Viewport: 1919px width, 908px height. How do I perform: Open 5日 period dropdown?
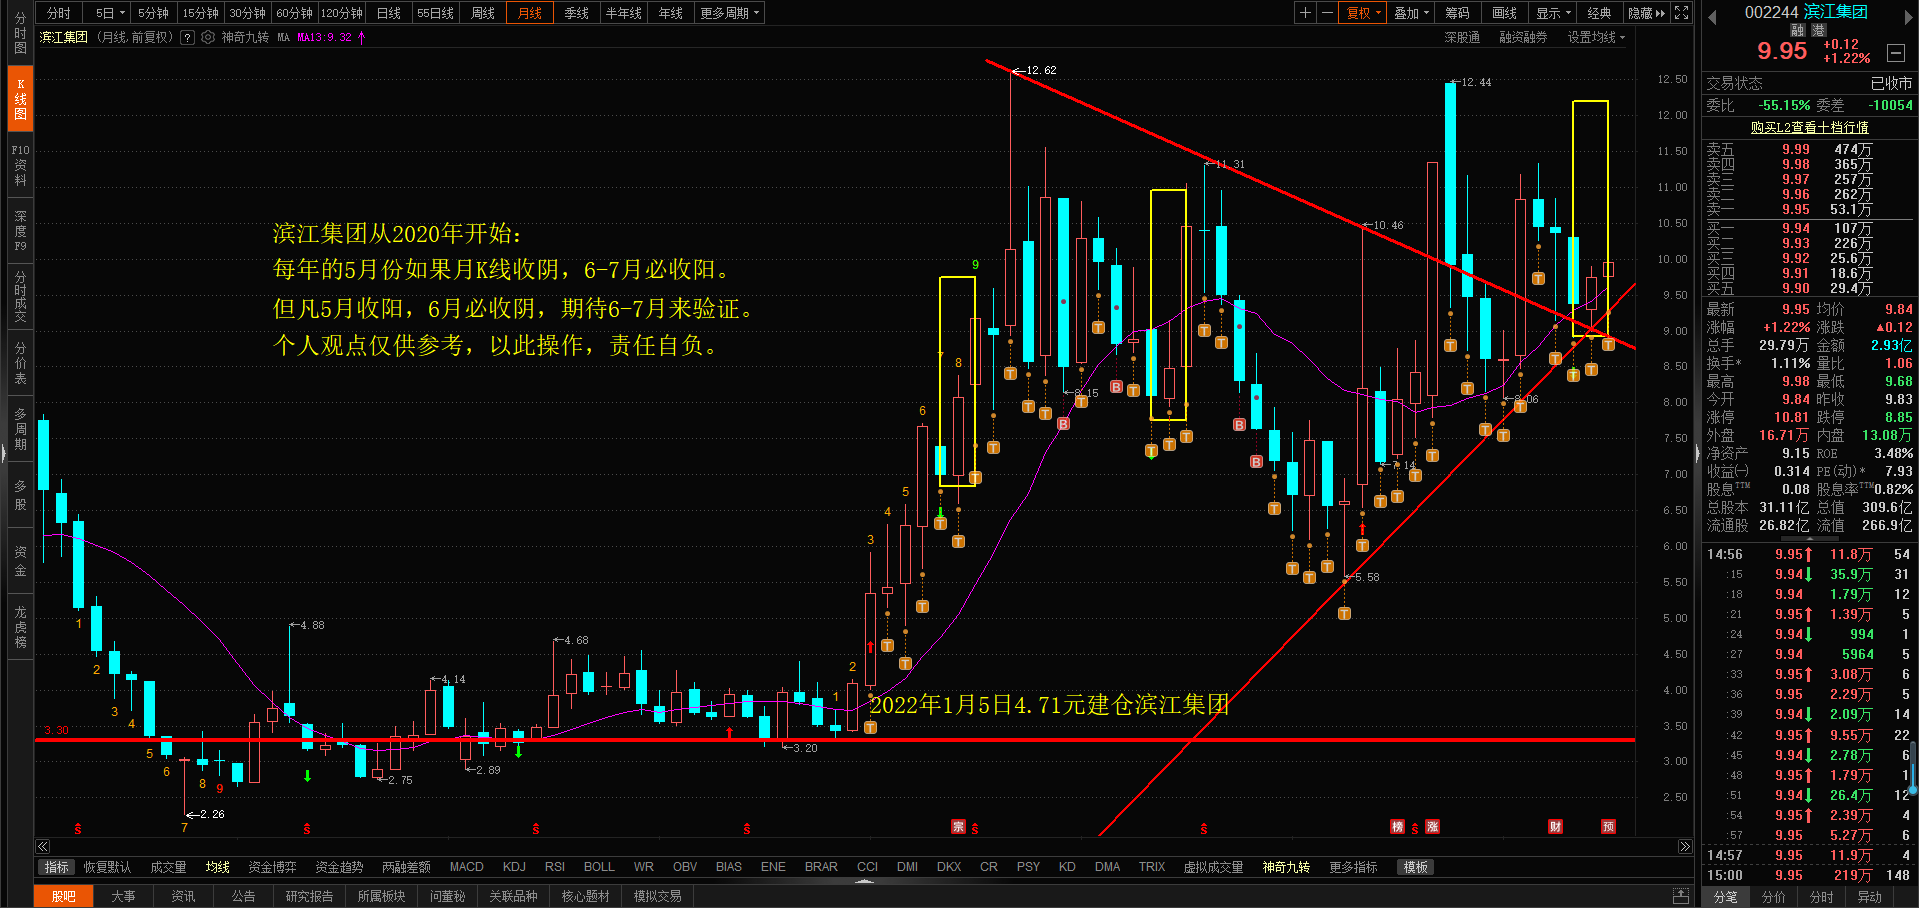pos(109,13)
